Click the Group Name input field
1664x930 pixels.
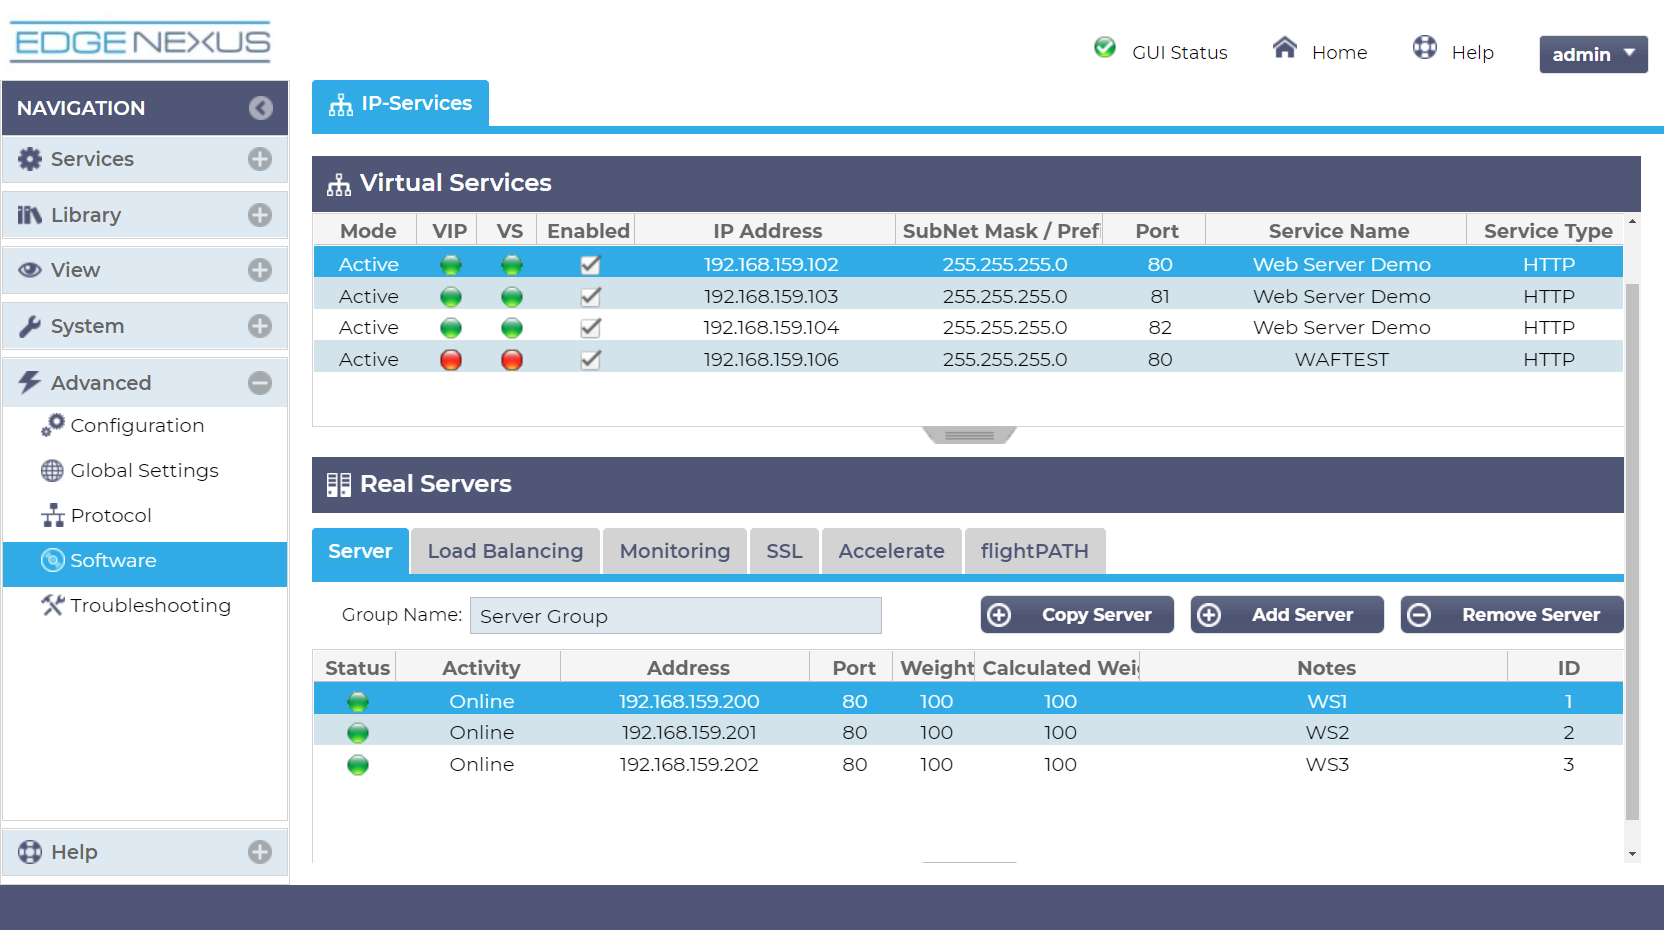tap(676, 616)
